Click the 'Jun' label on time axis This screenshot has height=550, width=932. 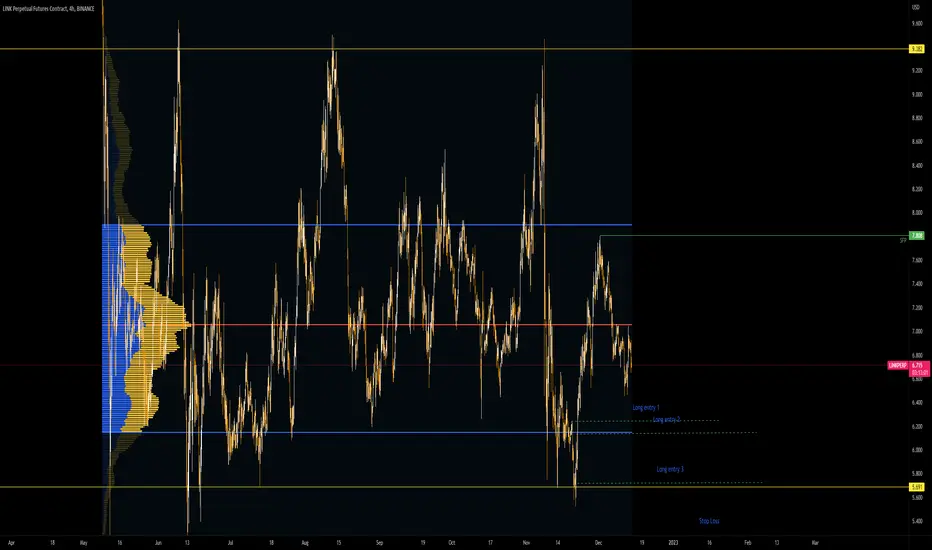point(158,543)
